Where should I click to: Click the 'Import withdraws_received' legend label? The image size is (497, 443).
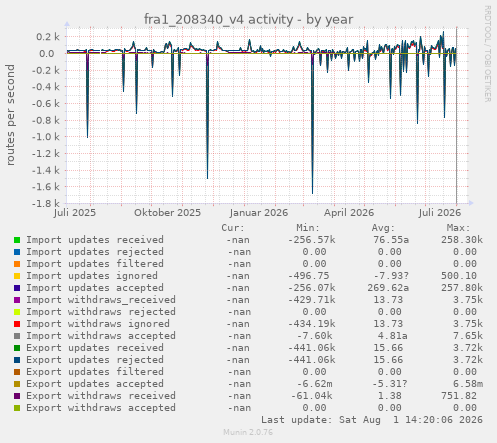point(101,300)
